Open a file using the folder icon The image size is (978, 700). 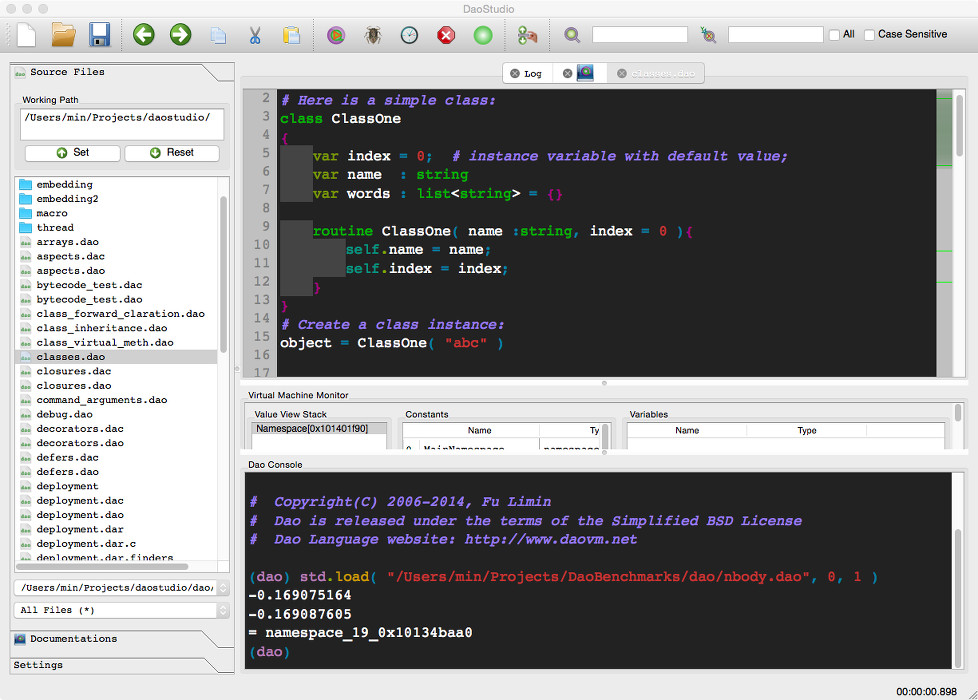(63, 34)
